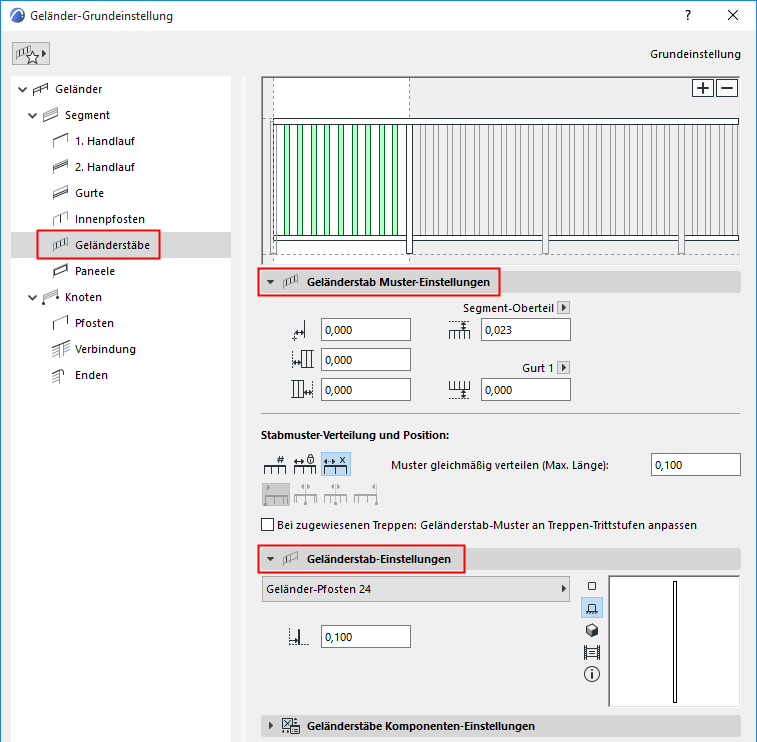Click the Verbindung icon
Viewport: 757px width, 742px height.
[x=60, y=349]
